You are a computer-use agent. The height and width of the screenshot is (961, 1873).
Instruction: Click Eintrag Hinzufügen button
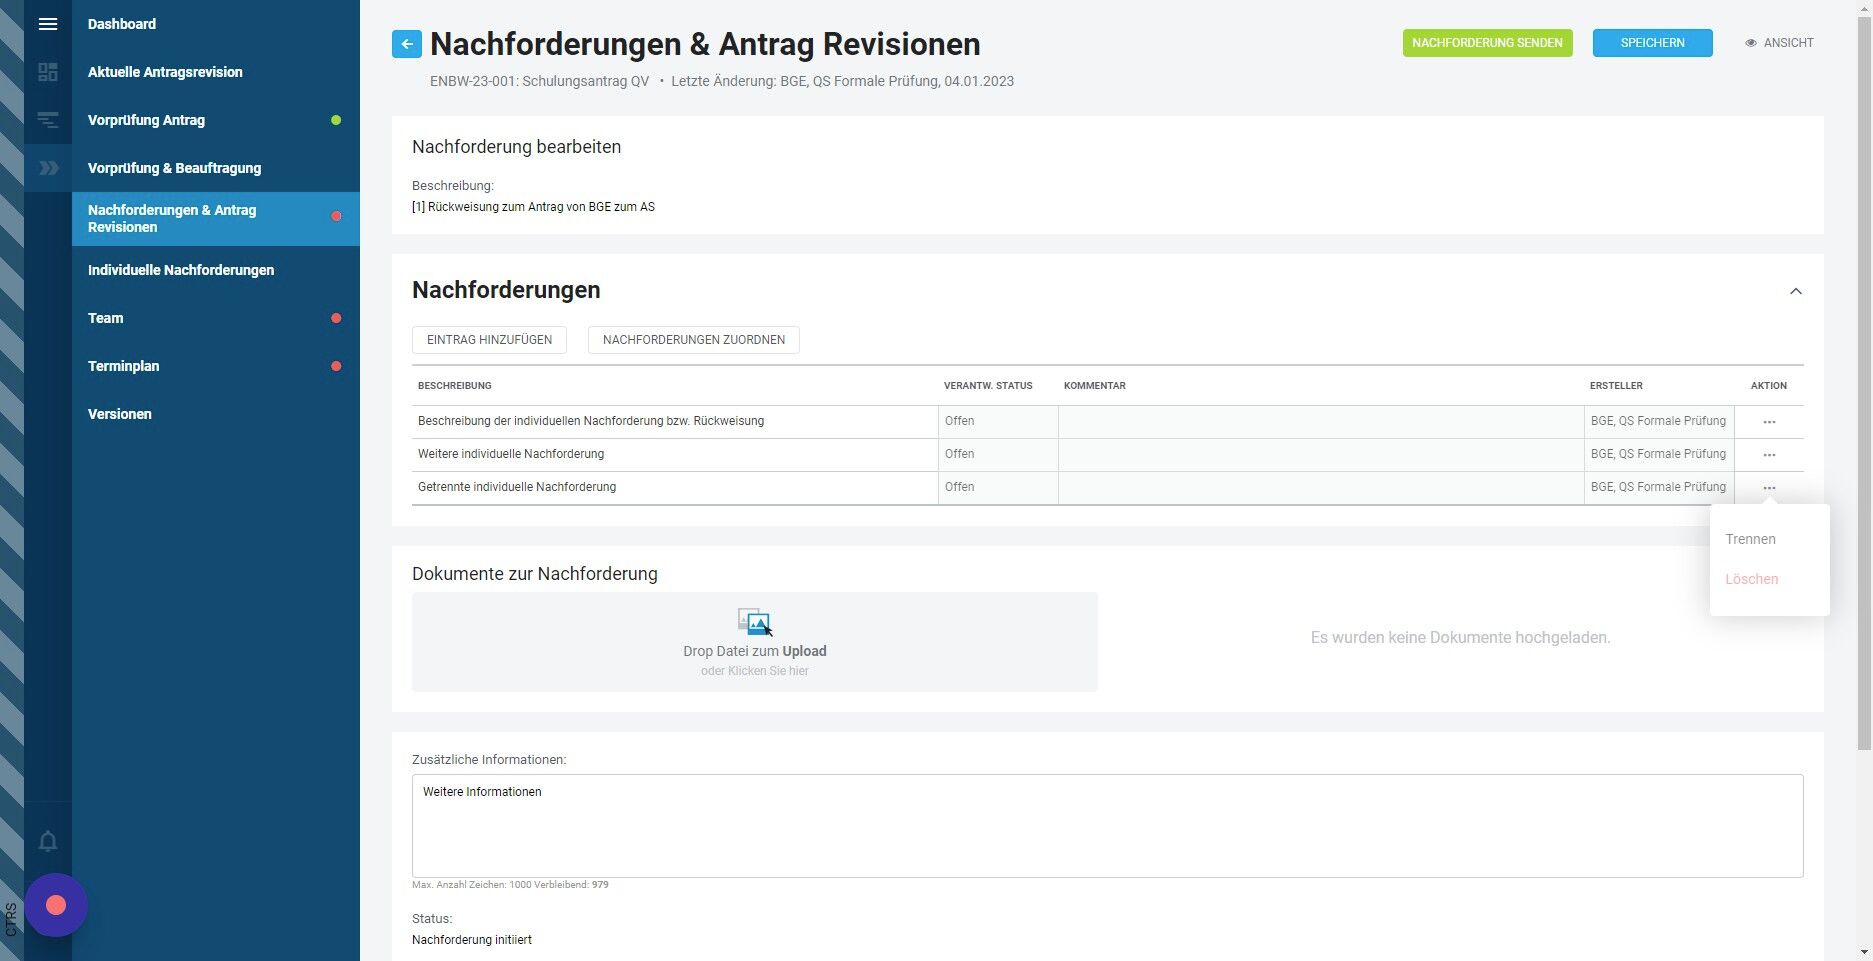click(x=489, y=340)
